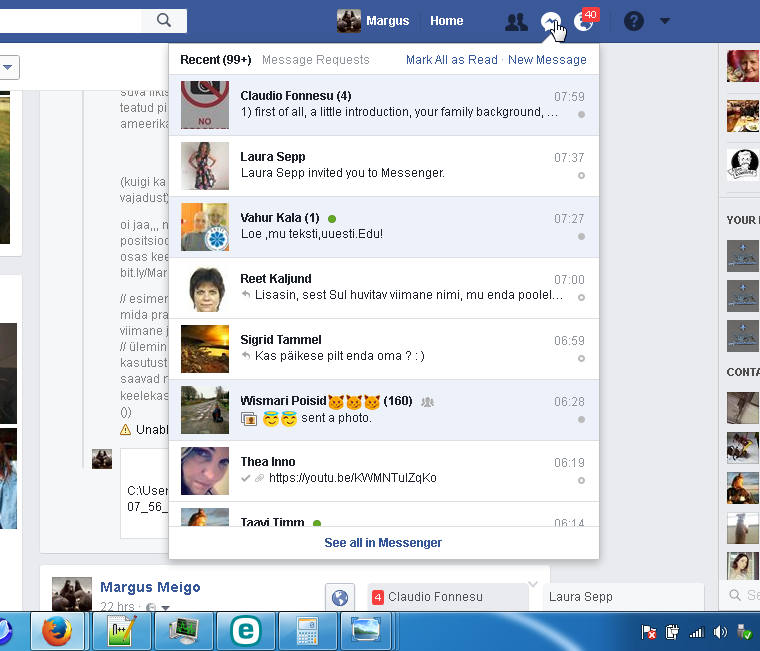Open Claudio Fonnesu chat tab at bottom

(x=448, y=597)
